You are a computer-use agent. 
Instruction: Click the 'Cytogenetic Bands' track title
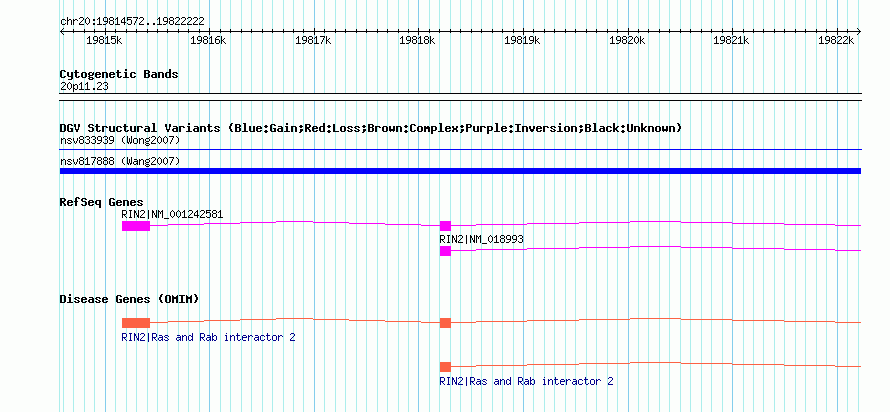pos(119,74)
